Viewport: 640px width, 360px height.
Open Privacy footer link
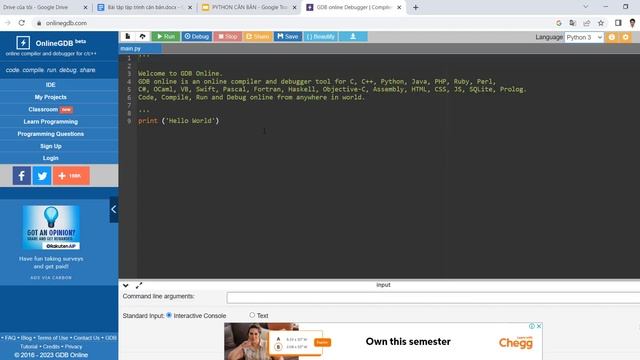[x=73, y=347]
